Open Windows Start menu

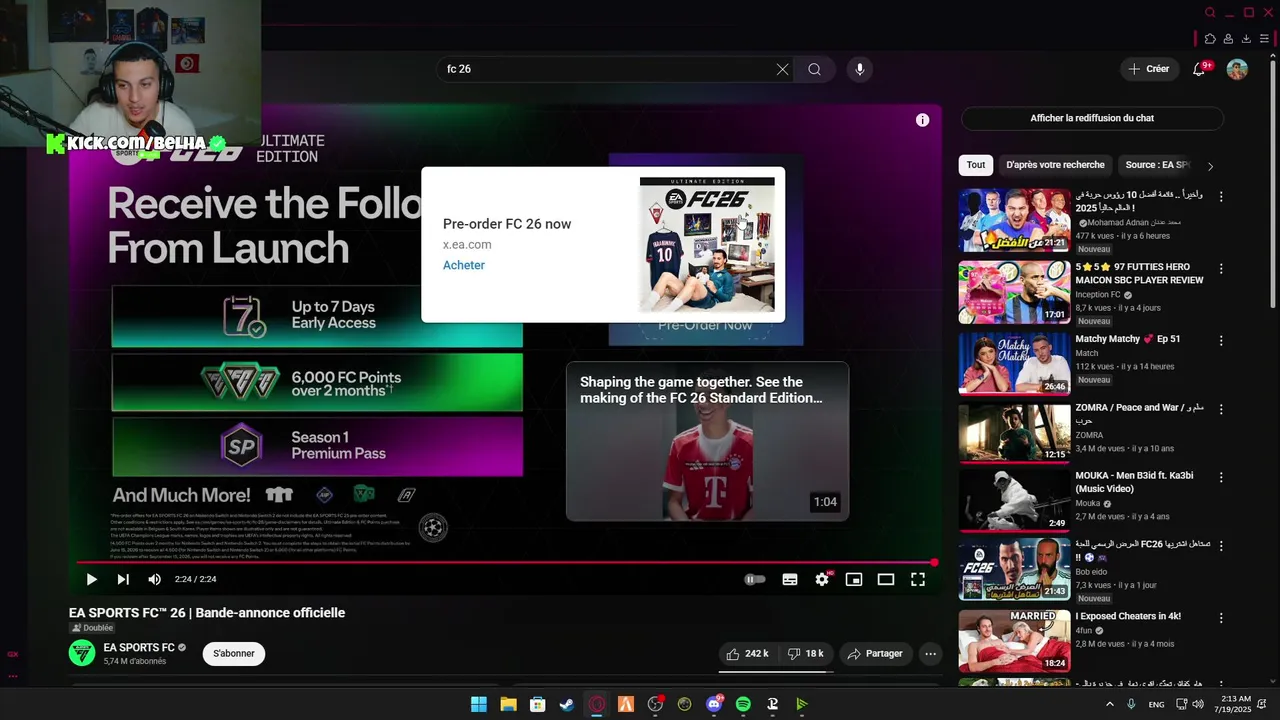point(479,704)
